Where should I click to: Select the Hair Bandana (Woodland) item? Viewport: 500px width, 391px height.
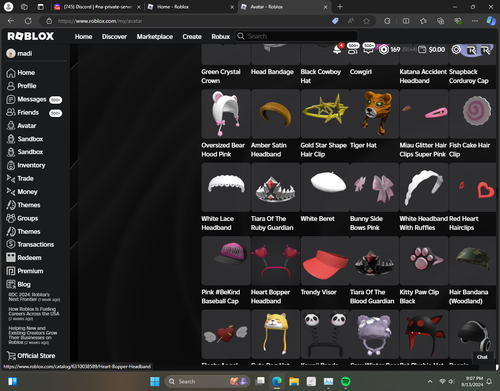pyautogui.click(x=473, y=261)
